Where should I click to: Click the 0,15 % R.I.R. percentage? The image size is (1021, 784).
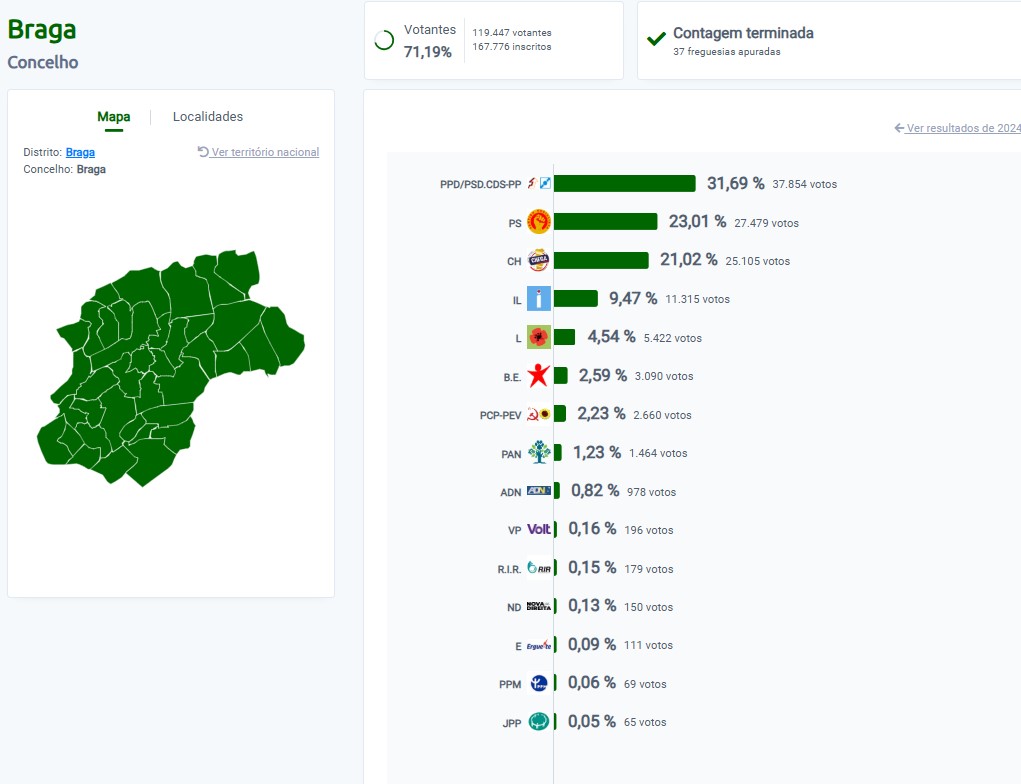pos(592,567)
